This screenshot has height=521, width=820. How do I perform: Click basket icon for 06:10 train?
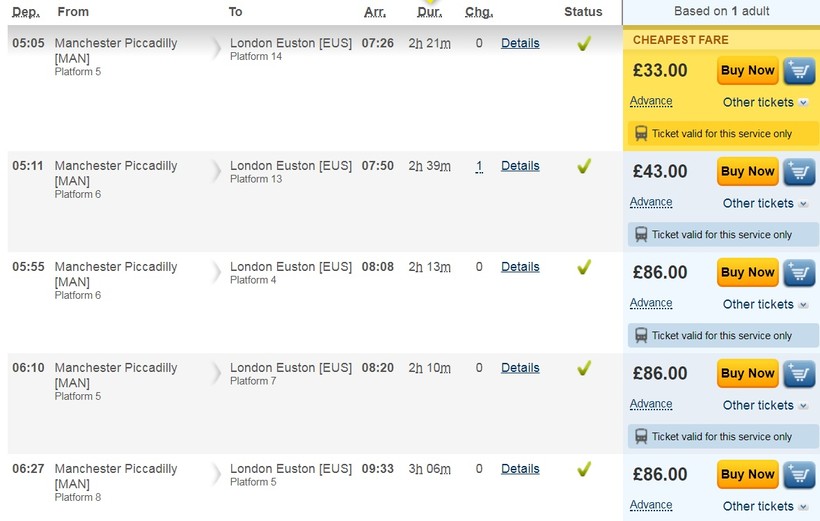click(x=799, y=374)
